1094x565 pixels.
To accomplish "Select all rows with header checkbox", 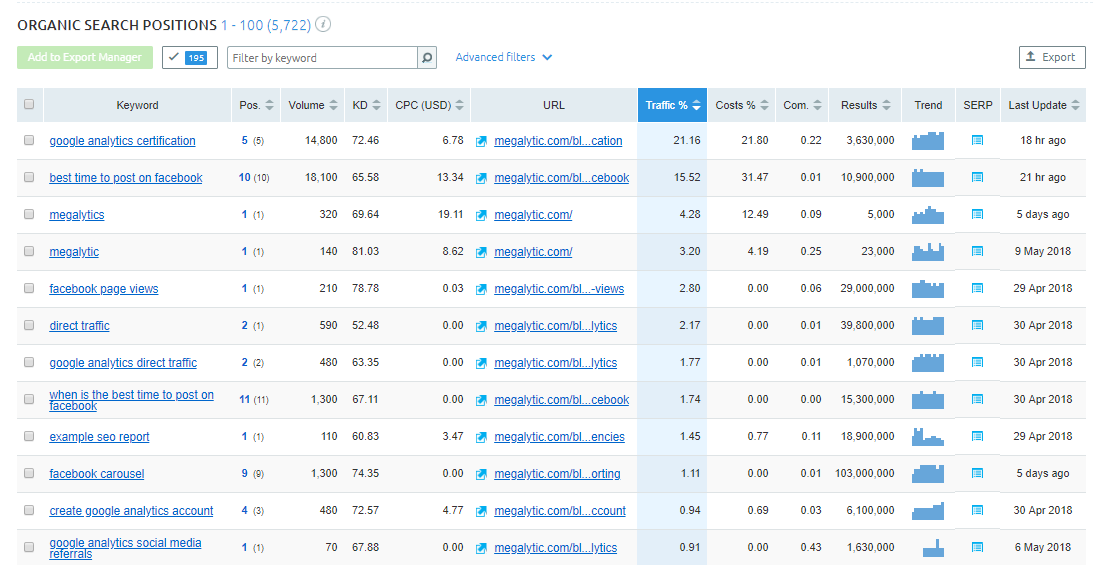I will pos(29,105).
